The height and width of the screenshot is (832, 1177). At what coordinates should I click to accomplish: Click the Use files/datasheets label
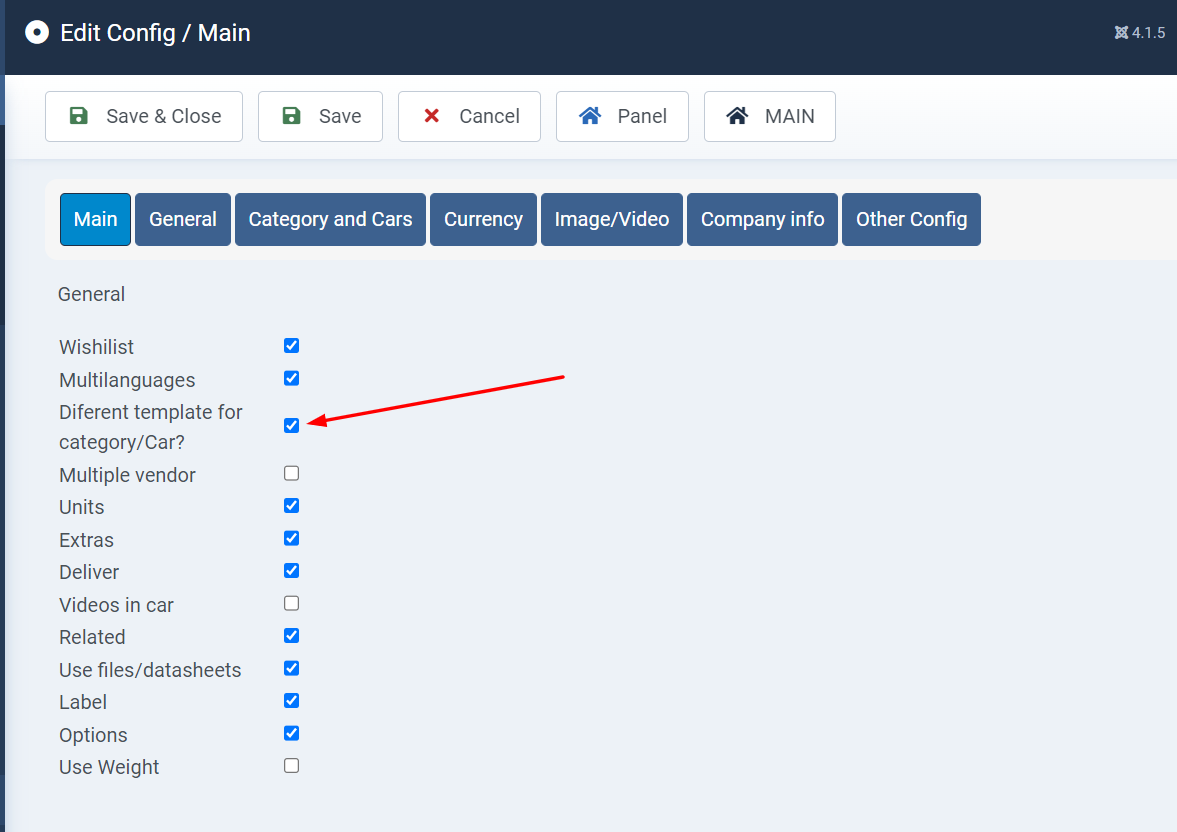150,670
